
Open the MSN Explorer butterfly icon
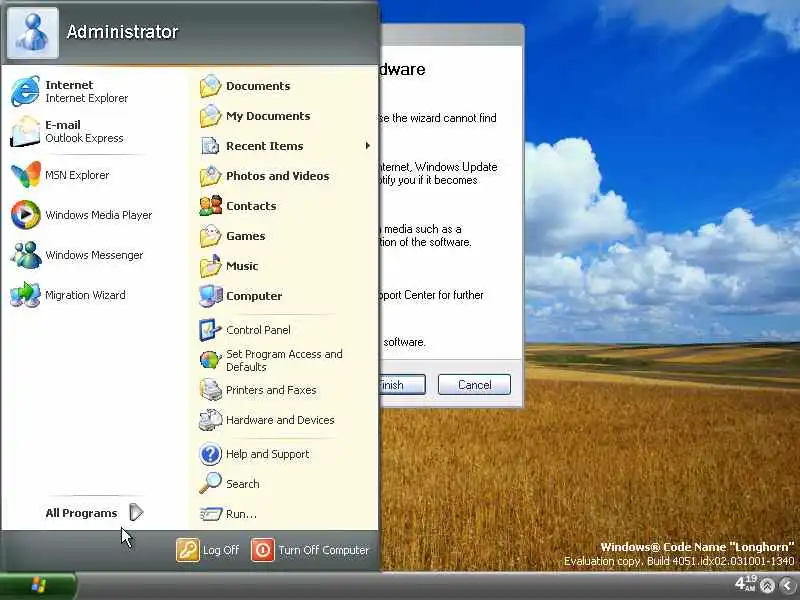tap(26, 174)
